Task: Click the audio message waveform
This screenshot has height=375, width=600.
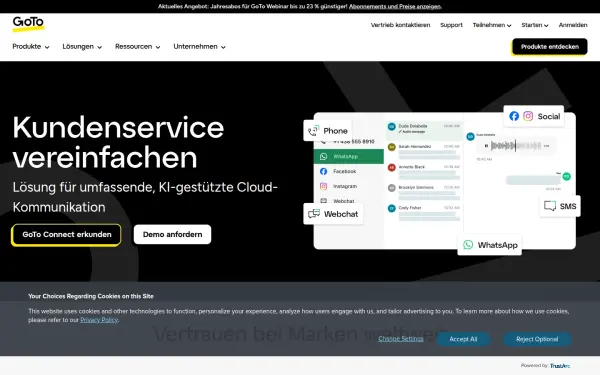Action: click(x=516, y=146)
